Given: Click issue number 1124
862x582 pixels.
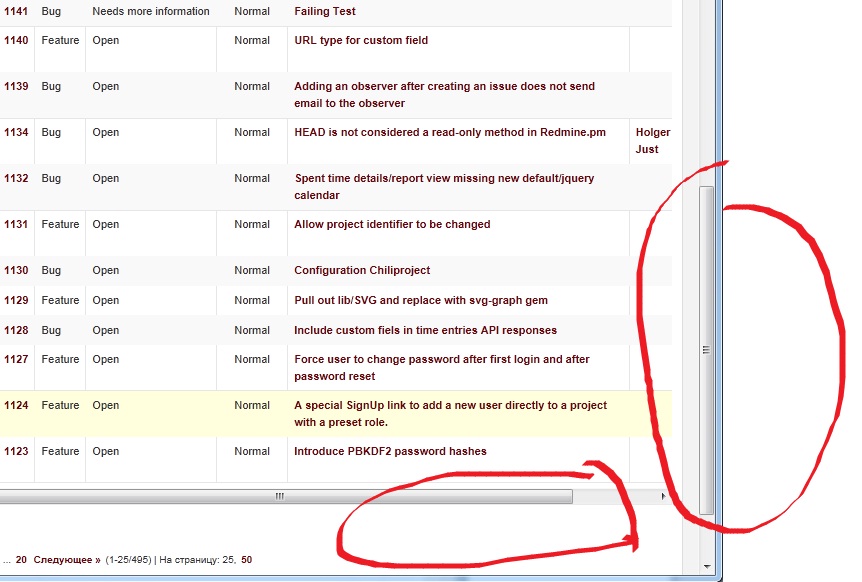Looking at the screenshot, I should [x=16, y=405].
